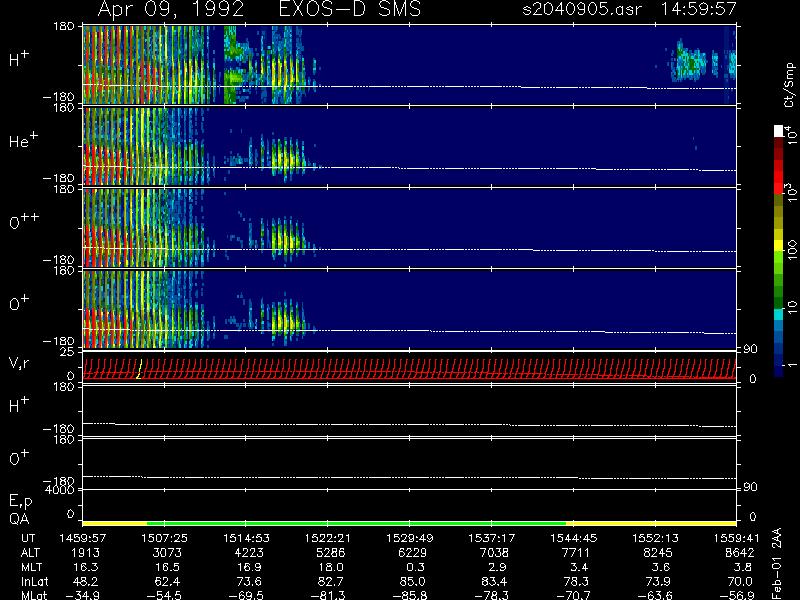The height and width of the screenshot is (600, 800).
Task: Click the UT value "1559:41"
Action: pyautogui.click(x=737, y=538)
